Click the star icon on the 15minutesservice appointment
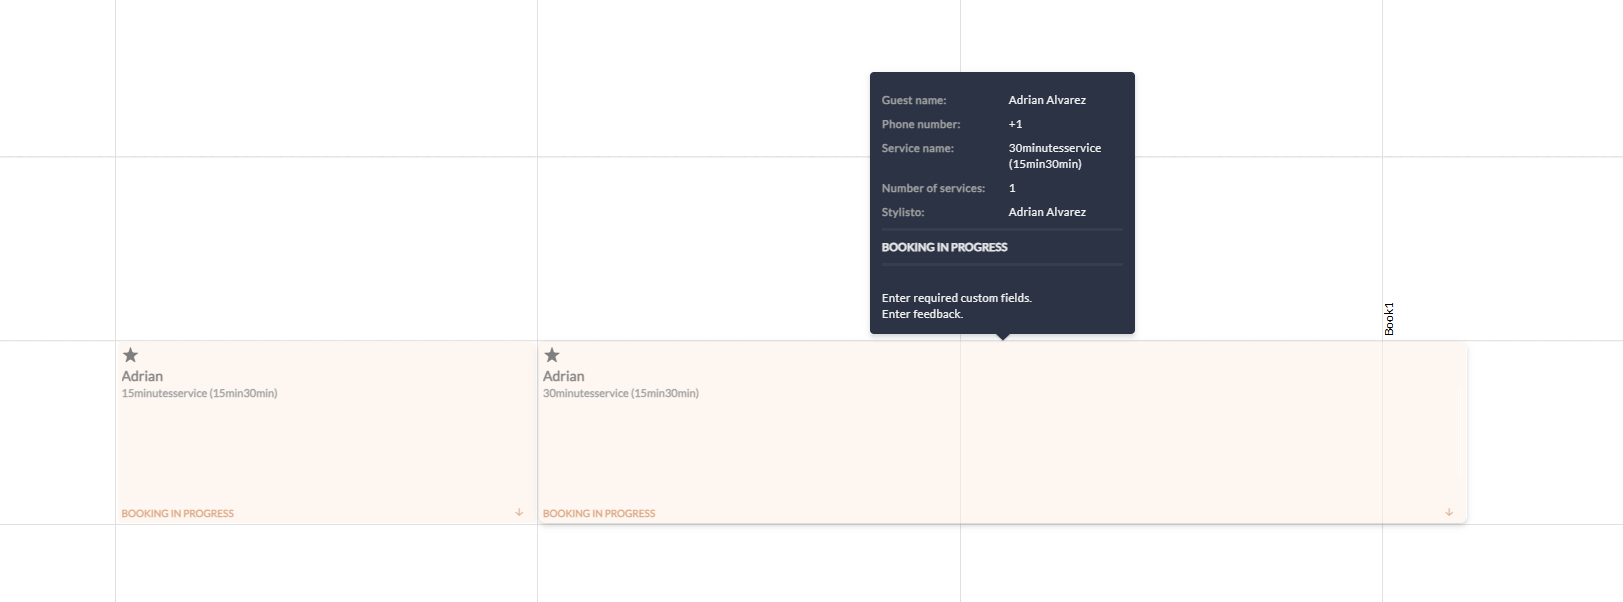Screen dimensions: 1623x602 130,355
